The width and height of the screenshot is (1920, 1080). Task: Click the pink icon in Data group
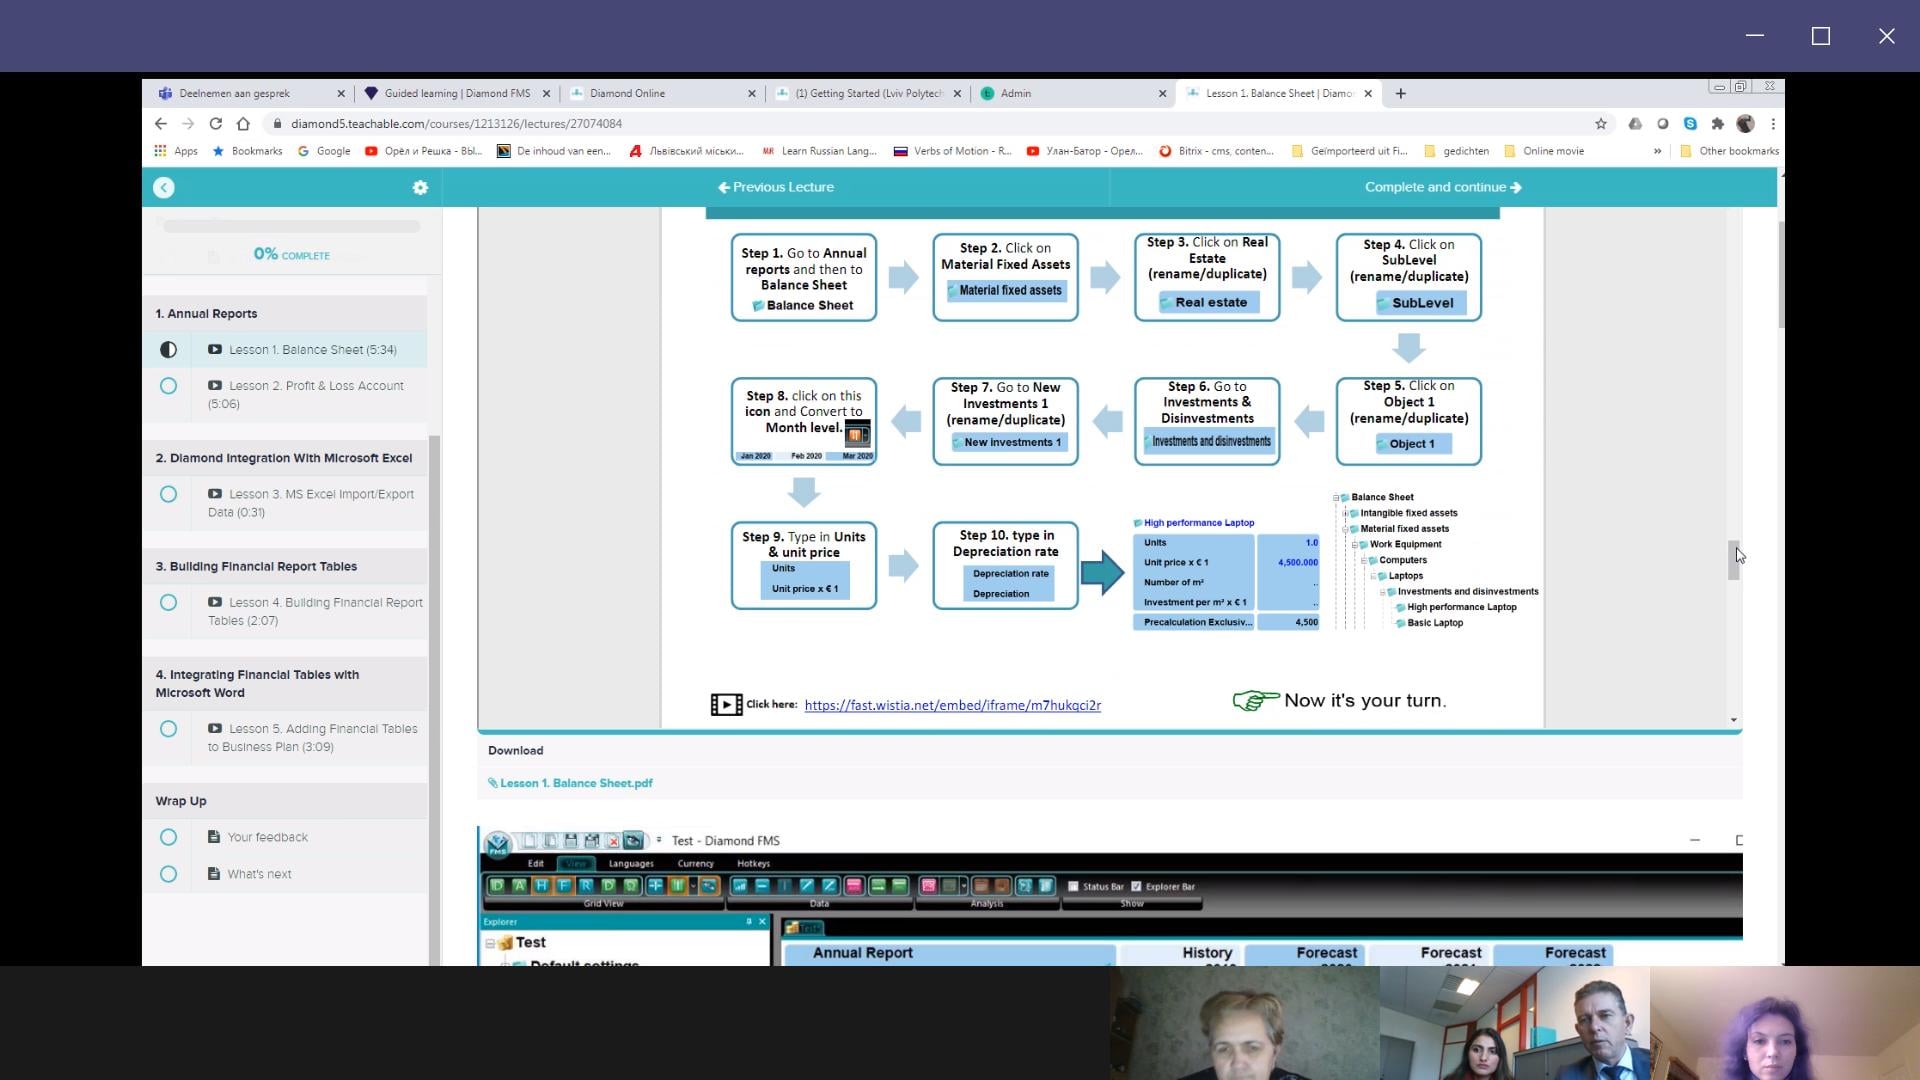point(853,886)
